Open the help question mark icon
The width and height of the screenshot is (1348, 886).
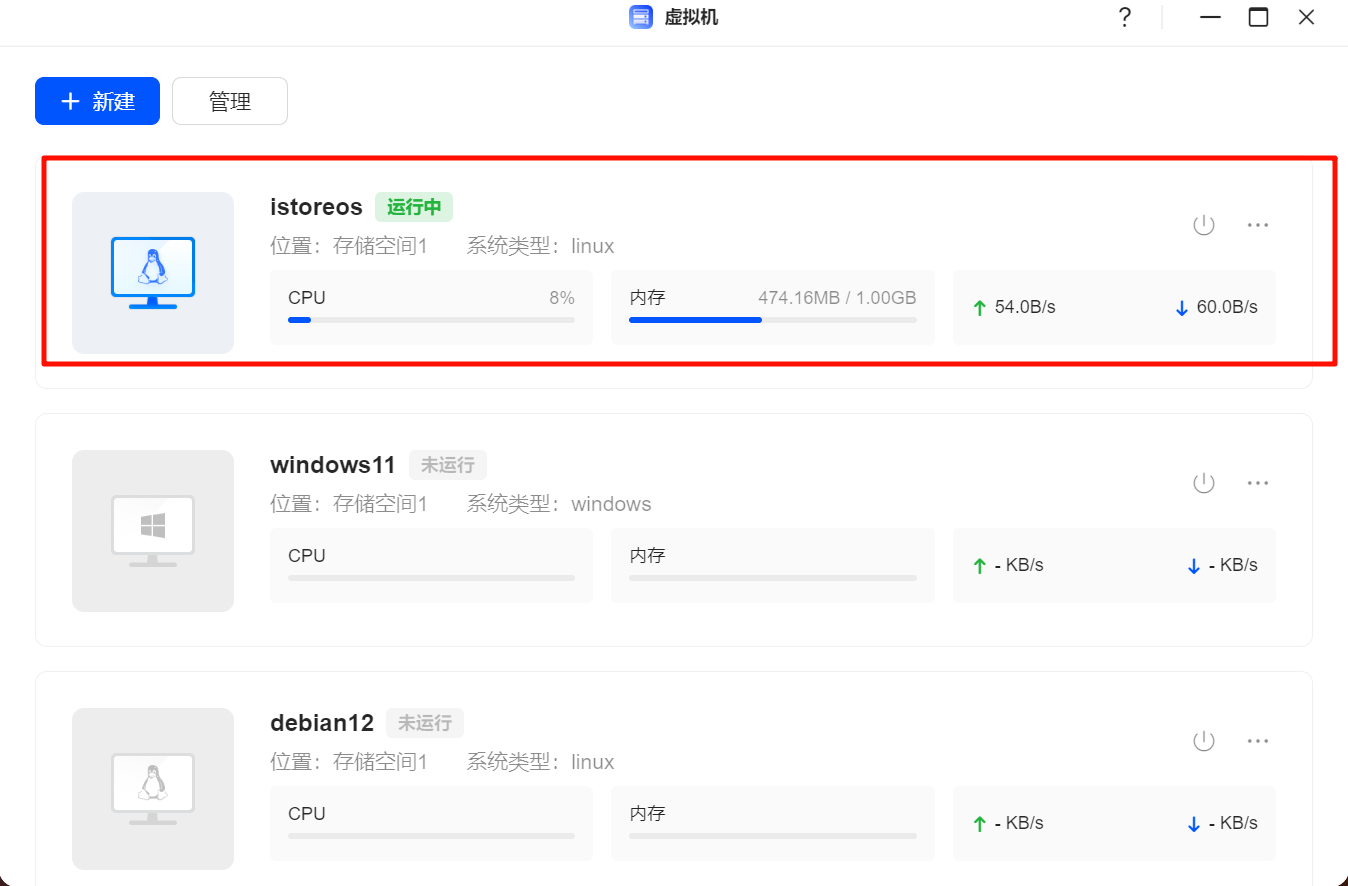(1125, 17)
